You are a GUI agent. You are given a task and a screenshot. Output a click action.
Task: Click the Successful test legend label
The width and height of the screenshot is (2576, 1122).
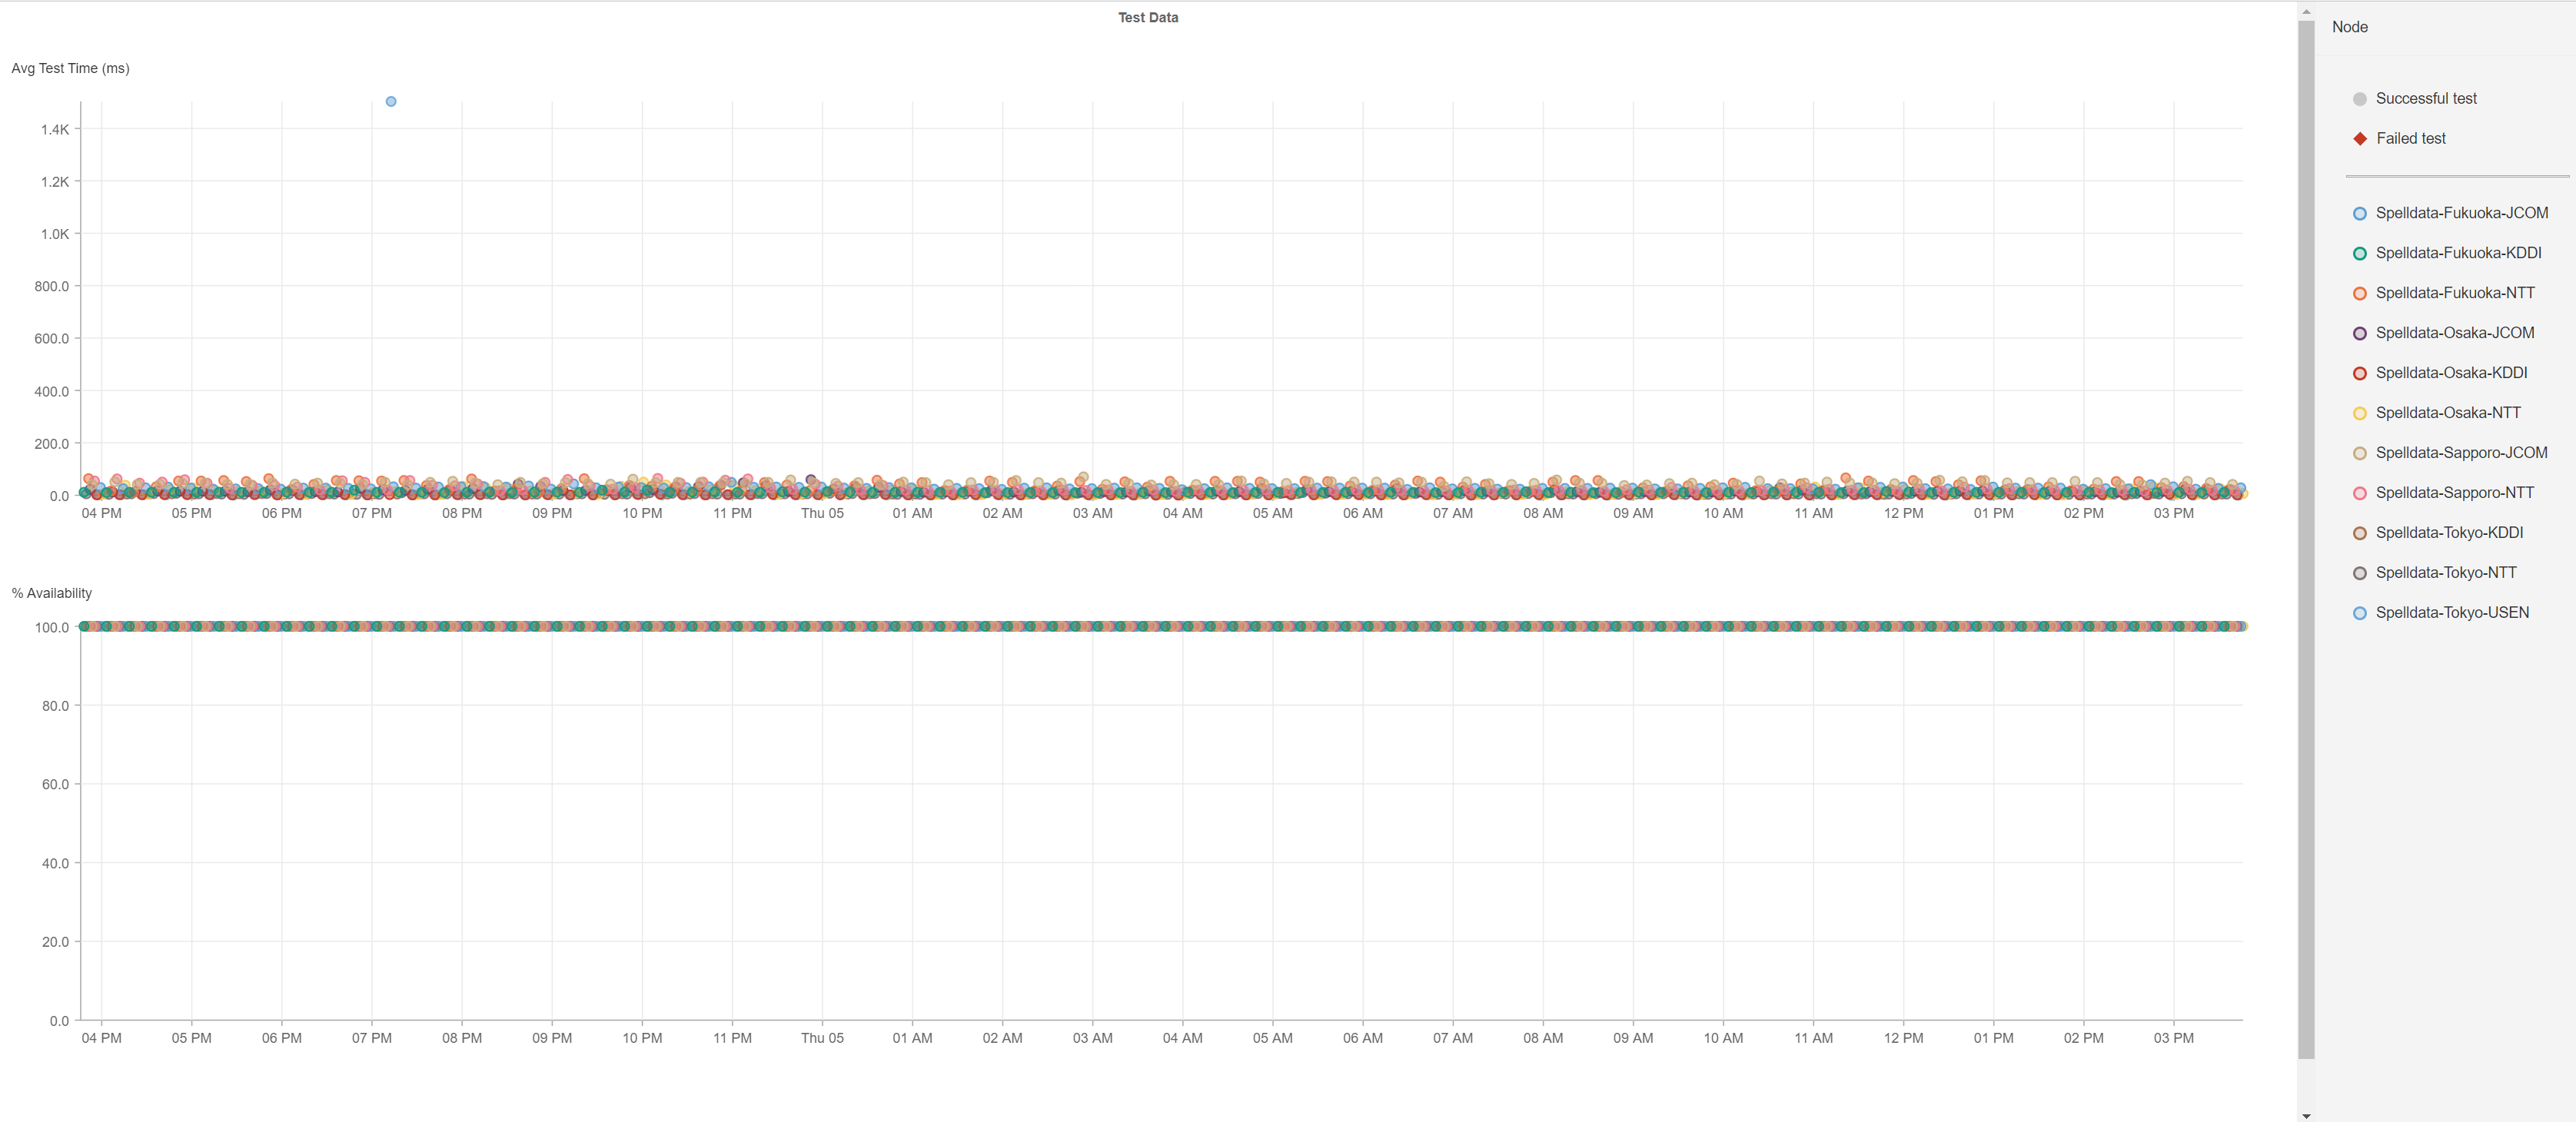2426,99
